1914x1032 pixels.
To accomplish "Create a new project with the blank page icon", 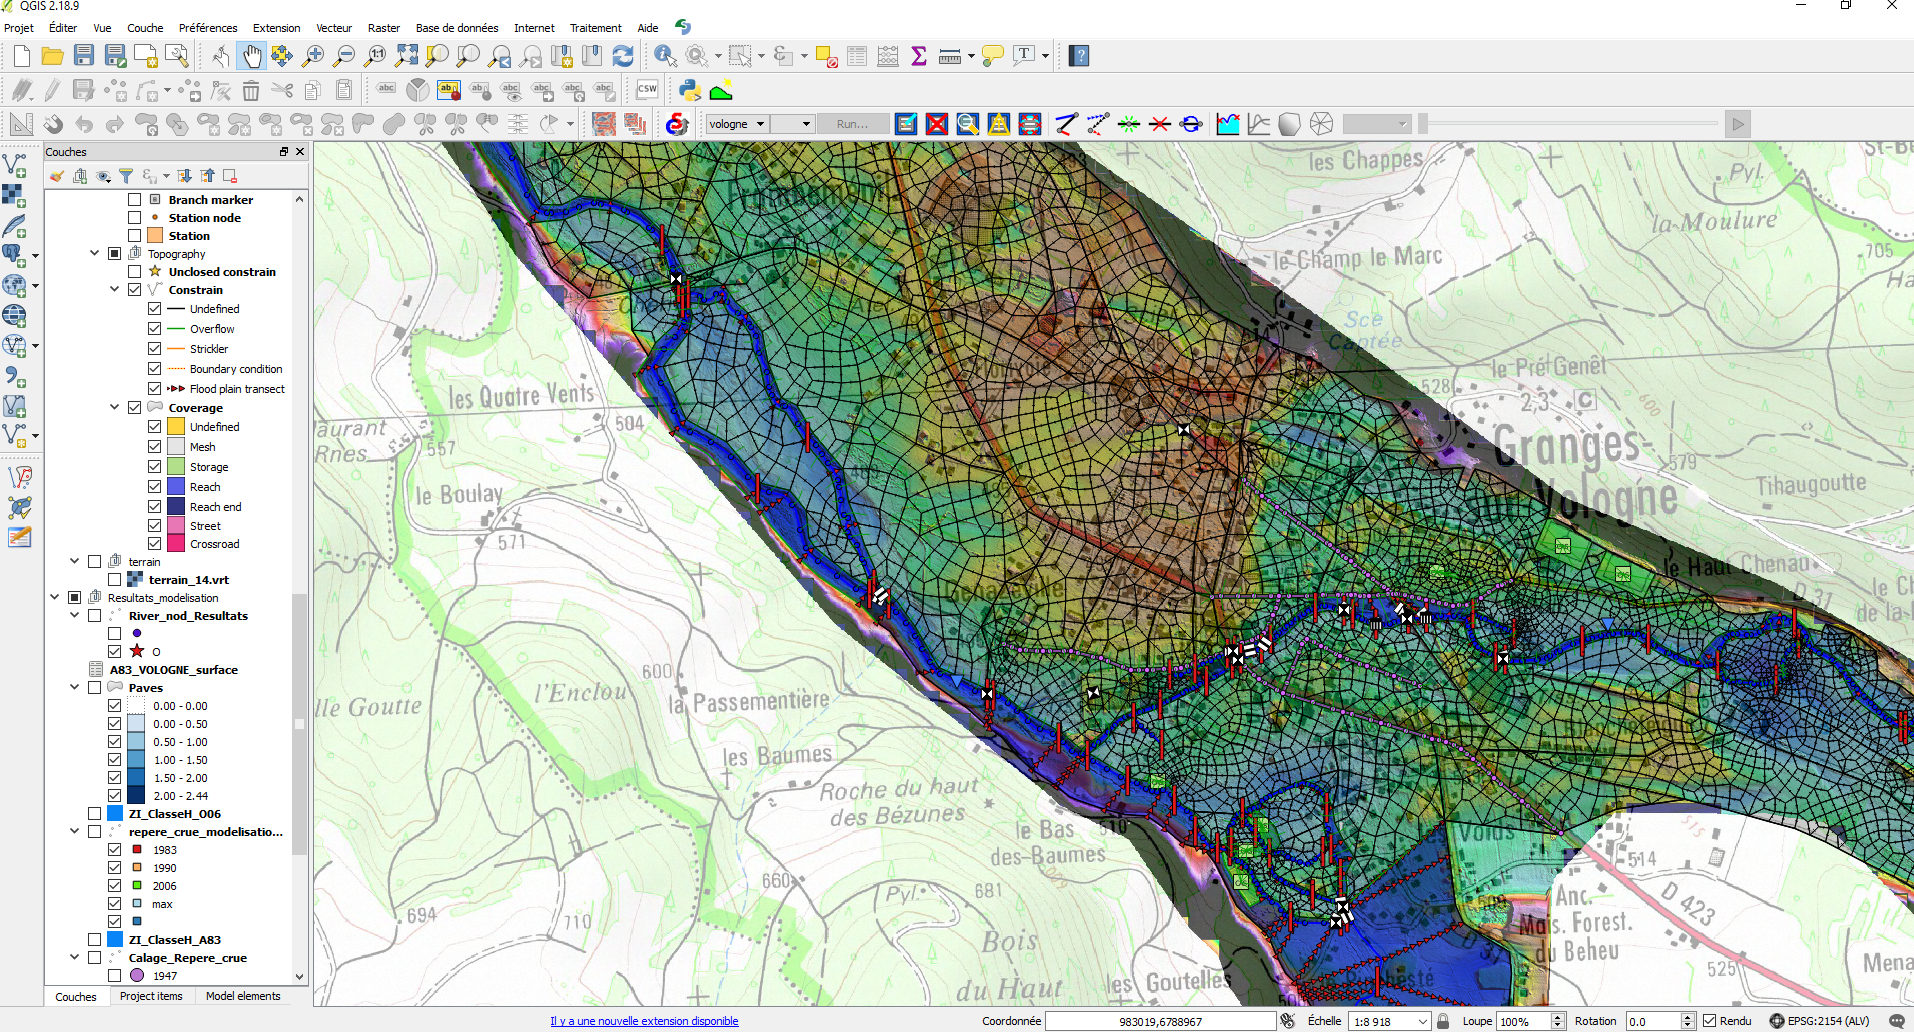I will (21, 56).
